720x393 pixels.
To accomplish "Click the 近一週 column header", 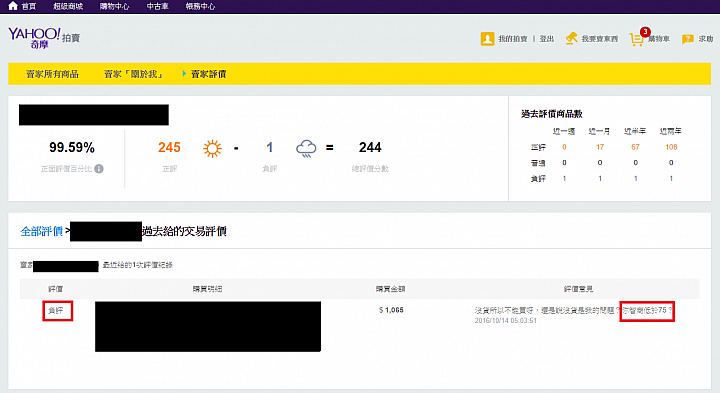I will pyautogui.click(x=564, y=131).
